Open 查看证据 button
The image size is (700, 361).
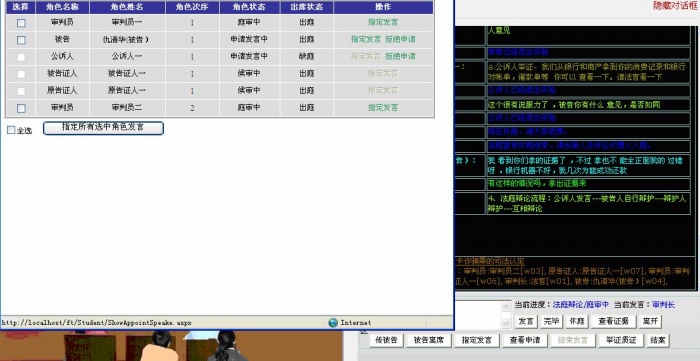613,321
